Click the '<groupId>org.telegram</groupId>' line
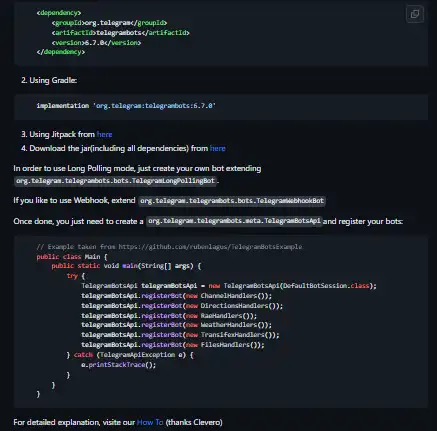This screenshot has height=431, width=437. pyautogui.click(x=109, y=23)
